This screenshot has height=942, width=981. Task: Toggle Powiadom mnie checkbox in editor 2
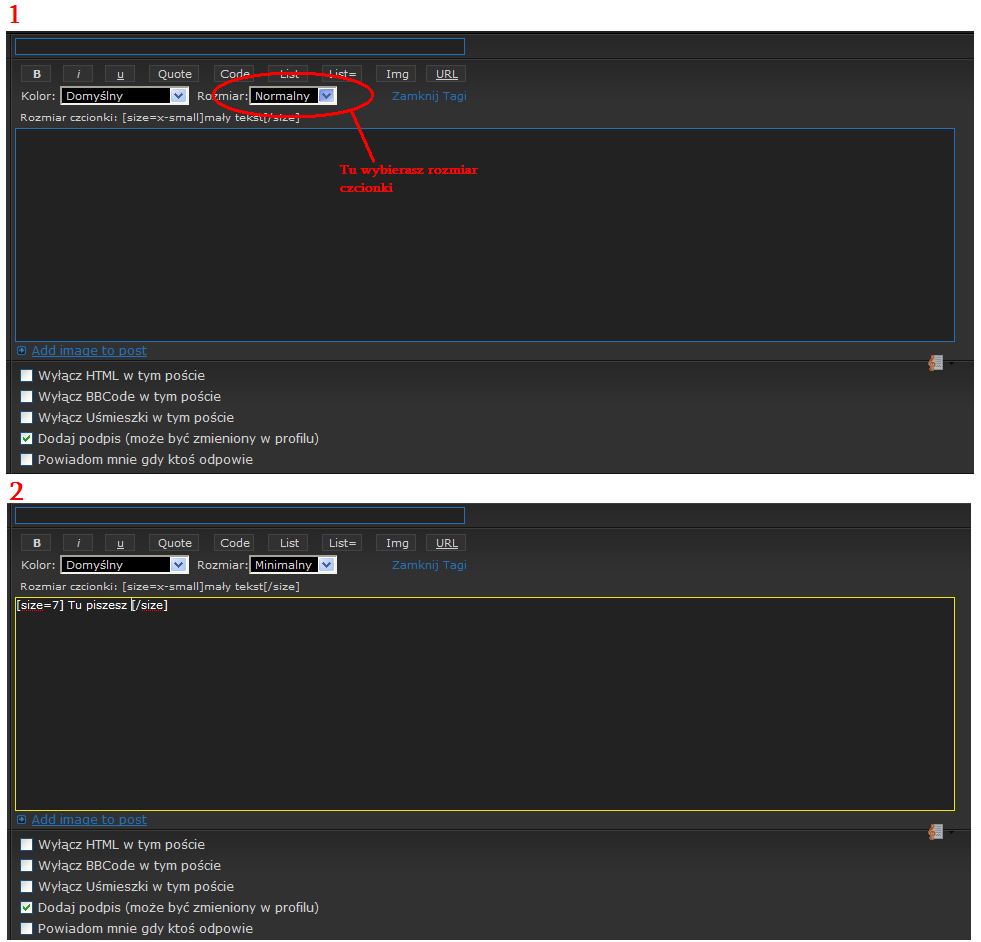point(26,928)
